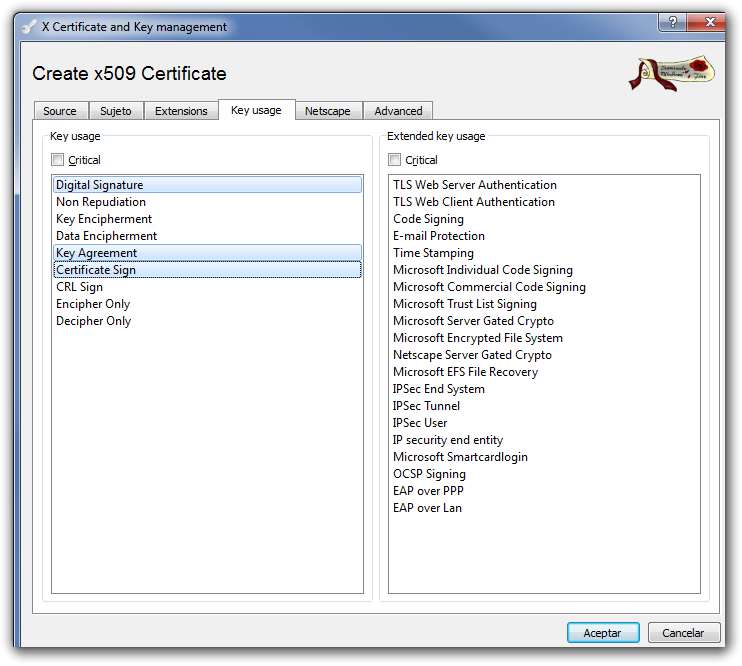The height and width of the screenshot is (666, 742).
Task: Switch to the Advanced tab
Action: [398, 111]
